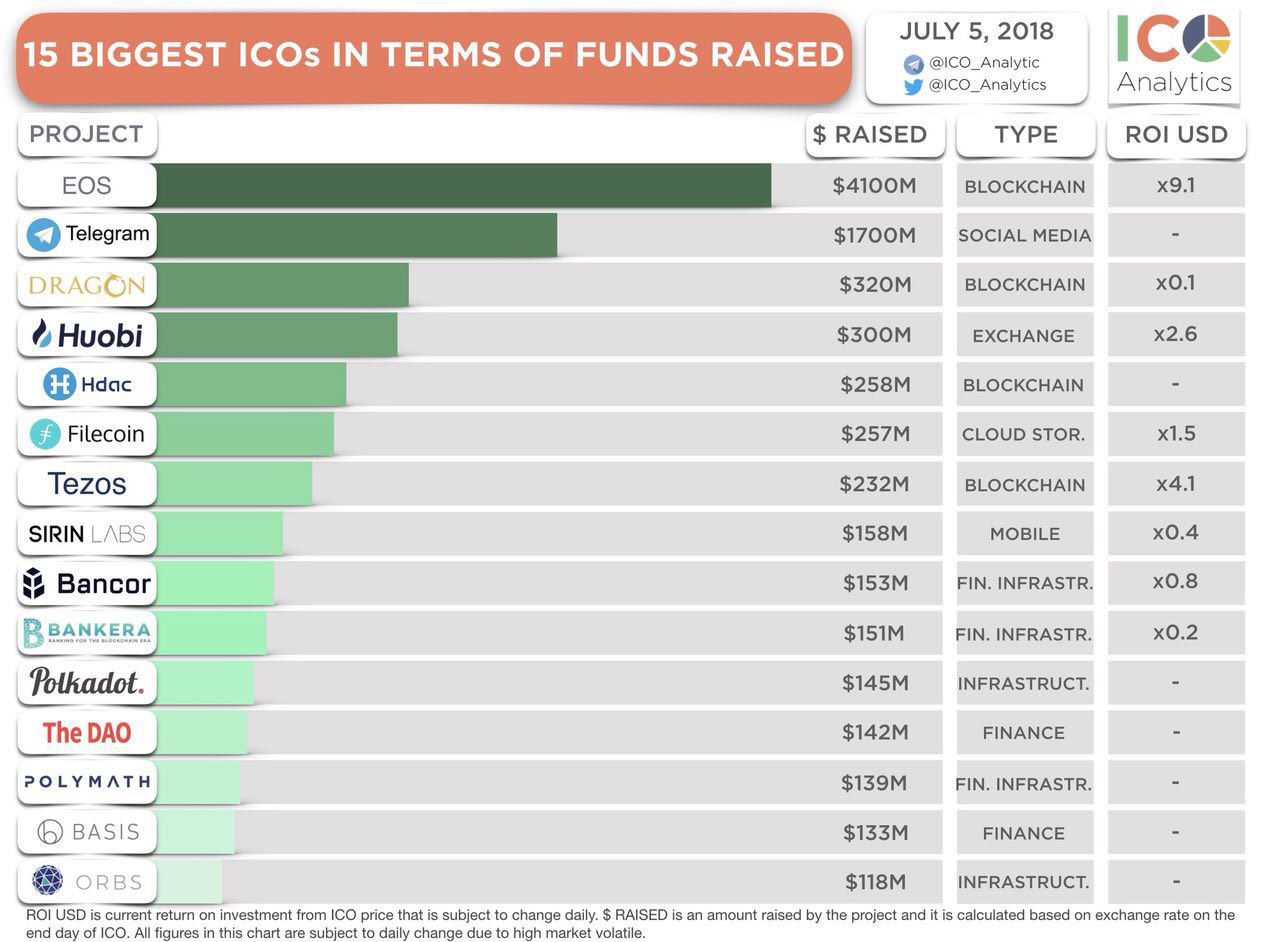Click the TYPE column header
Viewport: 1280px width, 942px height.
pos(1026,135)
